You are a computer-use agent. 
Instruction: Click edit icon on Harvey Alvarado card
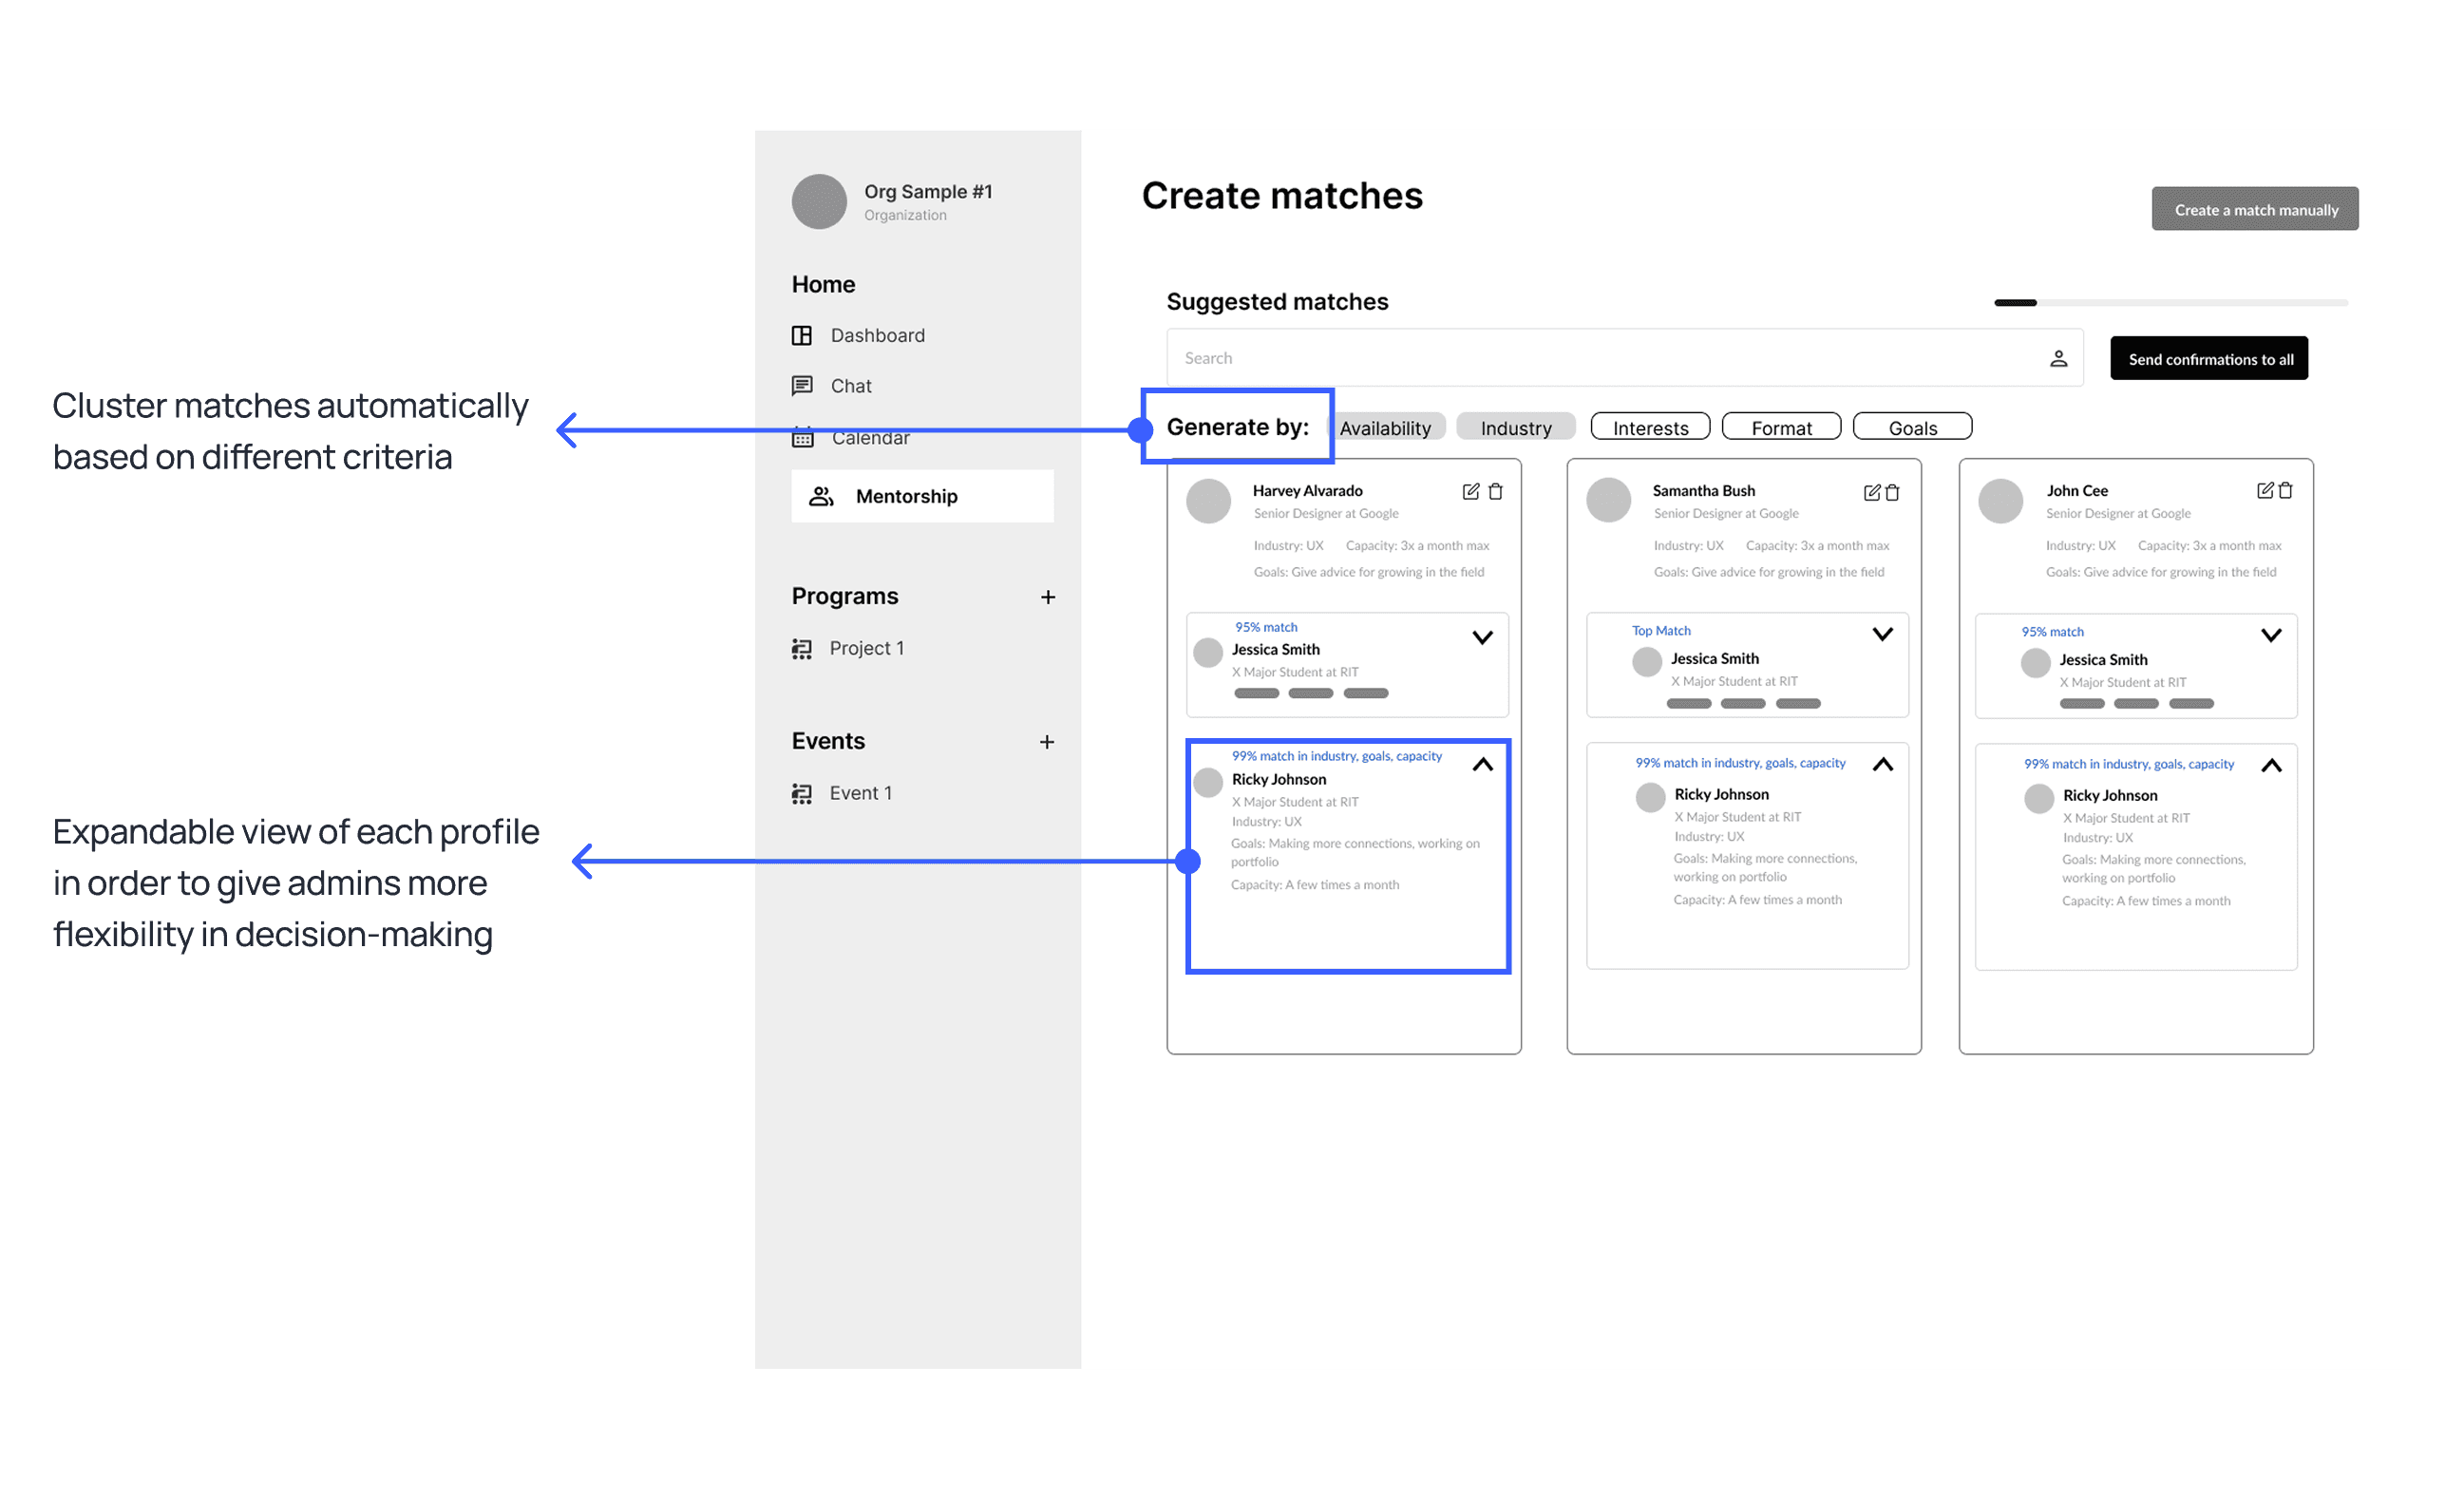pos(1470,491)
